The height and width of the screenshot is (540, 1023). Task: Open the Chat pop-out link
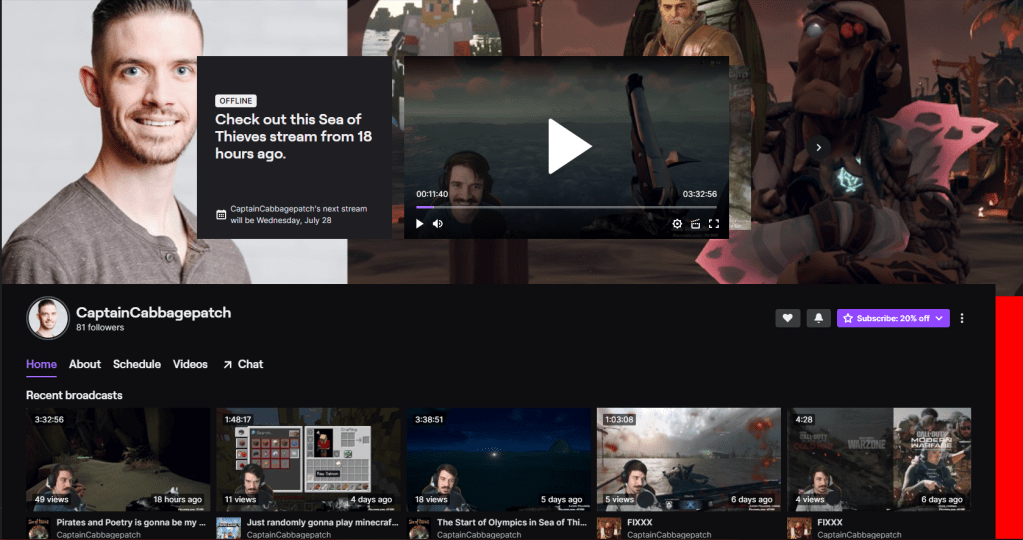[x=243, y=364]
